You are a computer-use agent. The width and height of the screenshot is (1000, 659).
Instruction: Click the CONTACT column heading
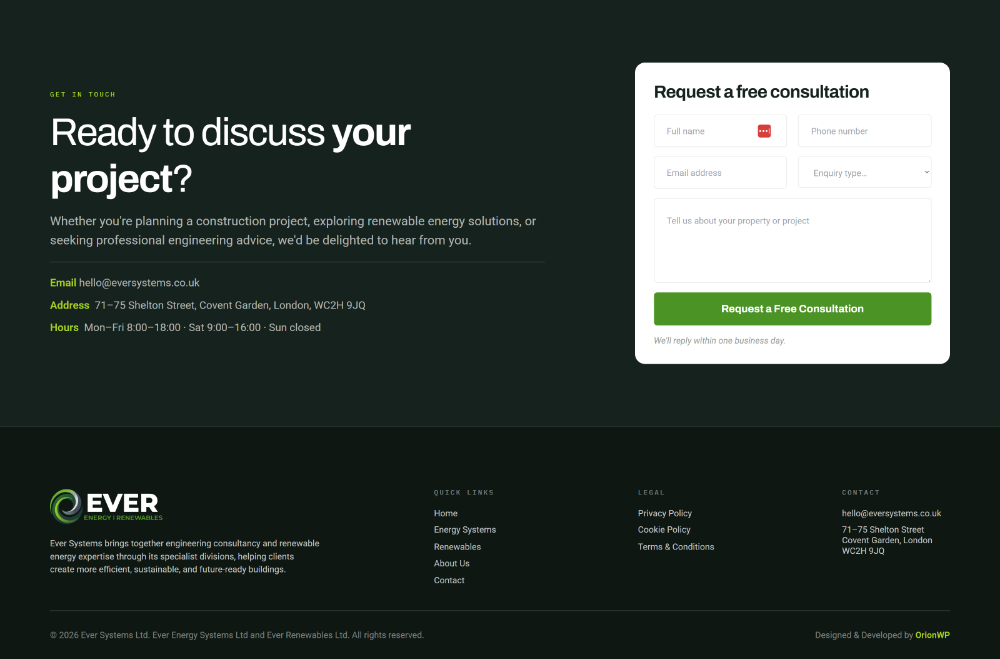click(861, 492)
